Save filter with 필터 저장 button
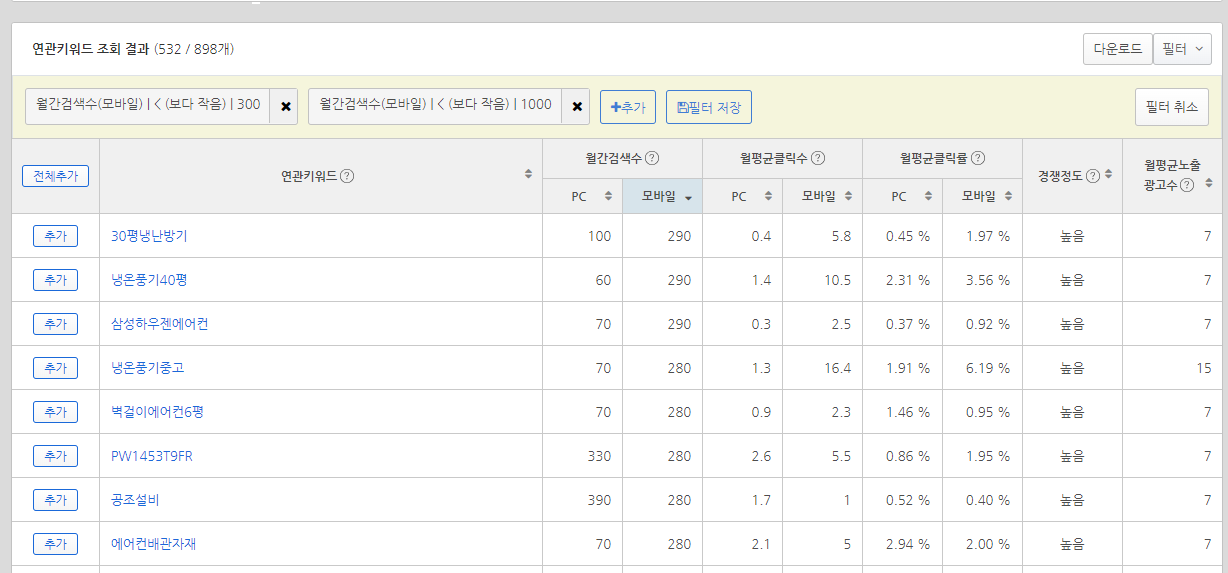 (x=709, y=107)
